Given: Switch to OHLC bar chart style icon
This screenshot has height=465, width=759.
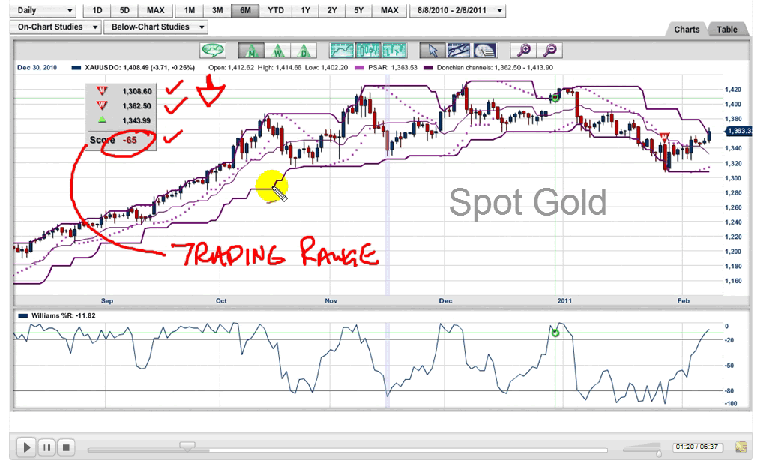Looking at the screenshot, I should 394,50.
